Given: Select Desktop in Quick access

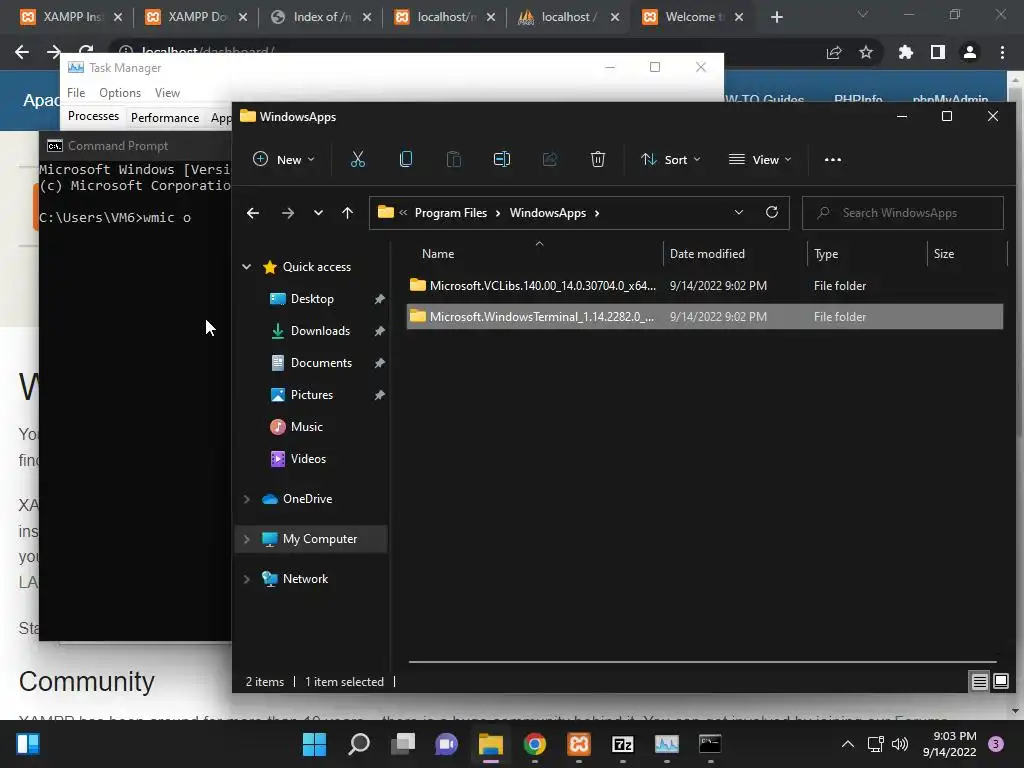Looking at the screenshot, I should click(312, 298).
